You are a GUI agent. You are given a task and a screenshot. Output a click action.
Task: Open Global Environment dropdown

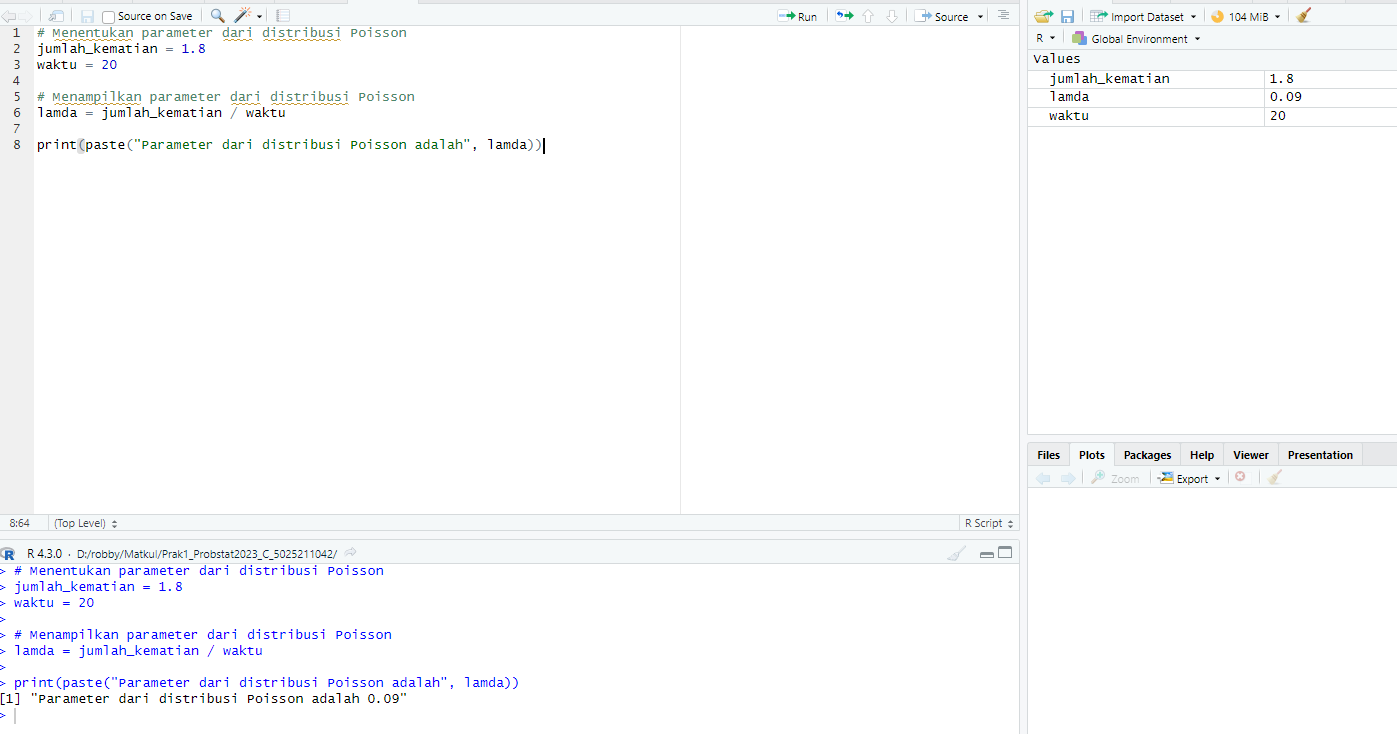point(1136,39)
